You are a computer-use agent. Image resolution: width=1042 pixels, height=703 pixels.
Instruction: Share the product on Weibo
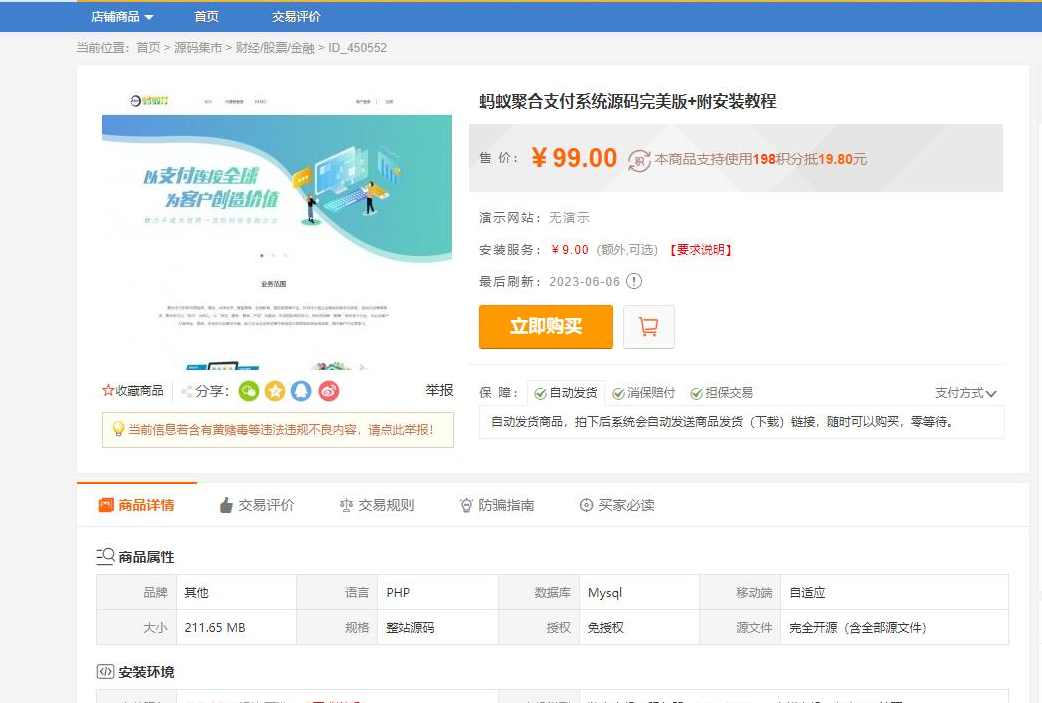pyautogui.click(x=329, y=391)
